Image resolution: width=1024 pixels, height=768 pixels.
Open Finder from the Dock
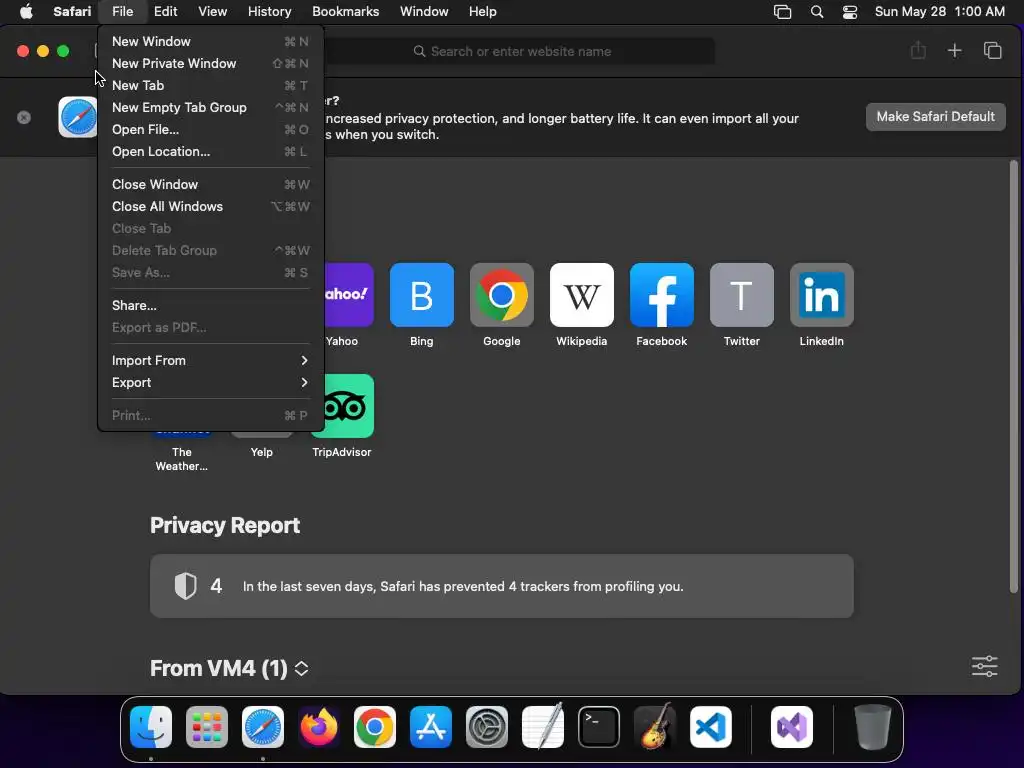(x=151, y=727)
